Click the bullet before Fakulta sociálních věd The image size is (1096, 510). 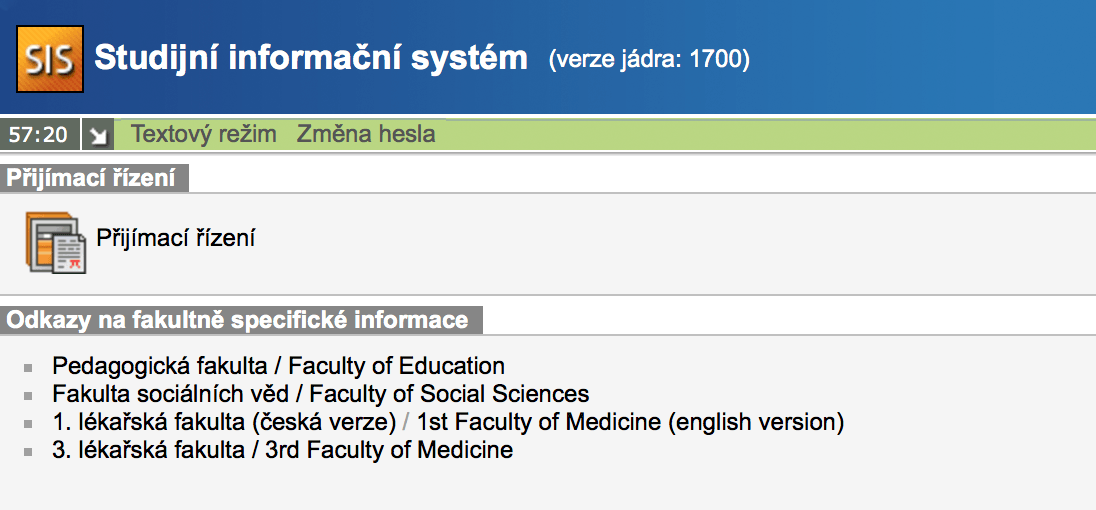pos(28,395)
